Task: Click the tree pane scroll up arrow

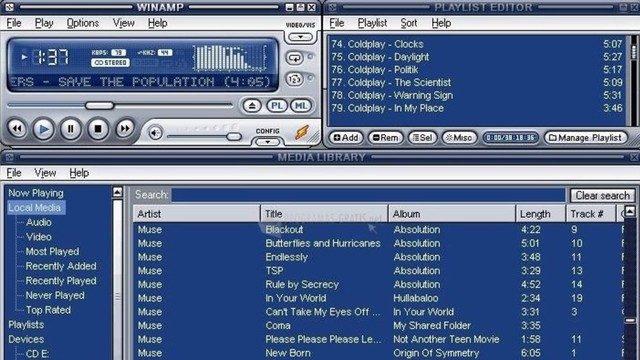Action: tap(118, 192)
